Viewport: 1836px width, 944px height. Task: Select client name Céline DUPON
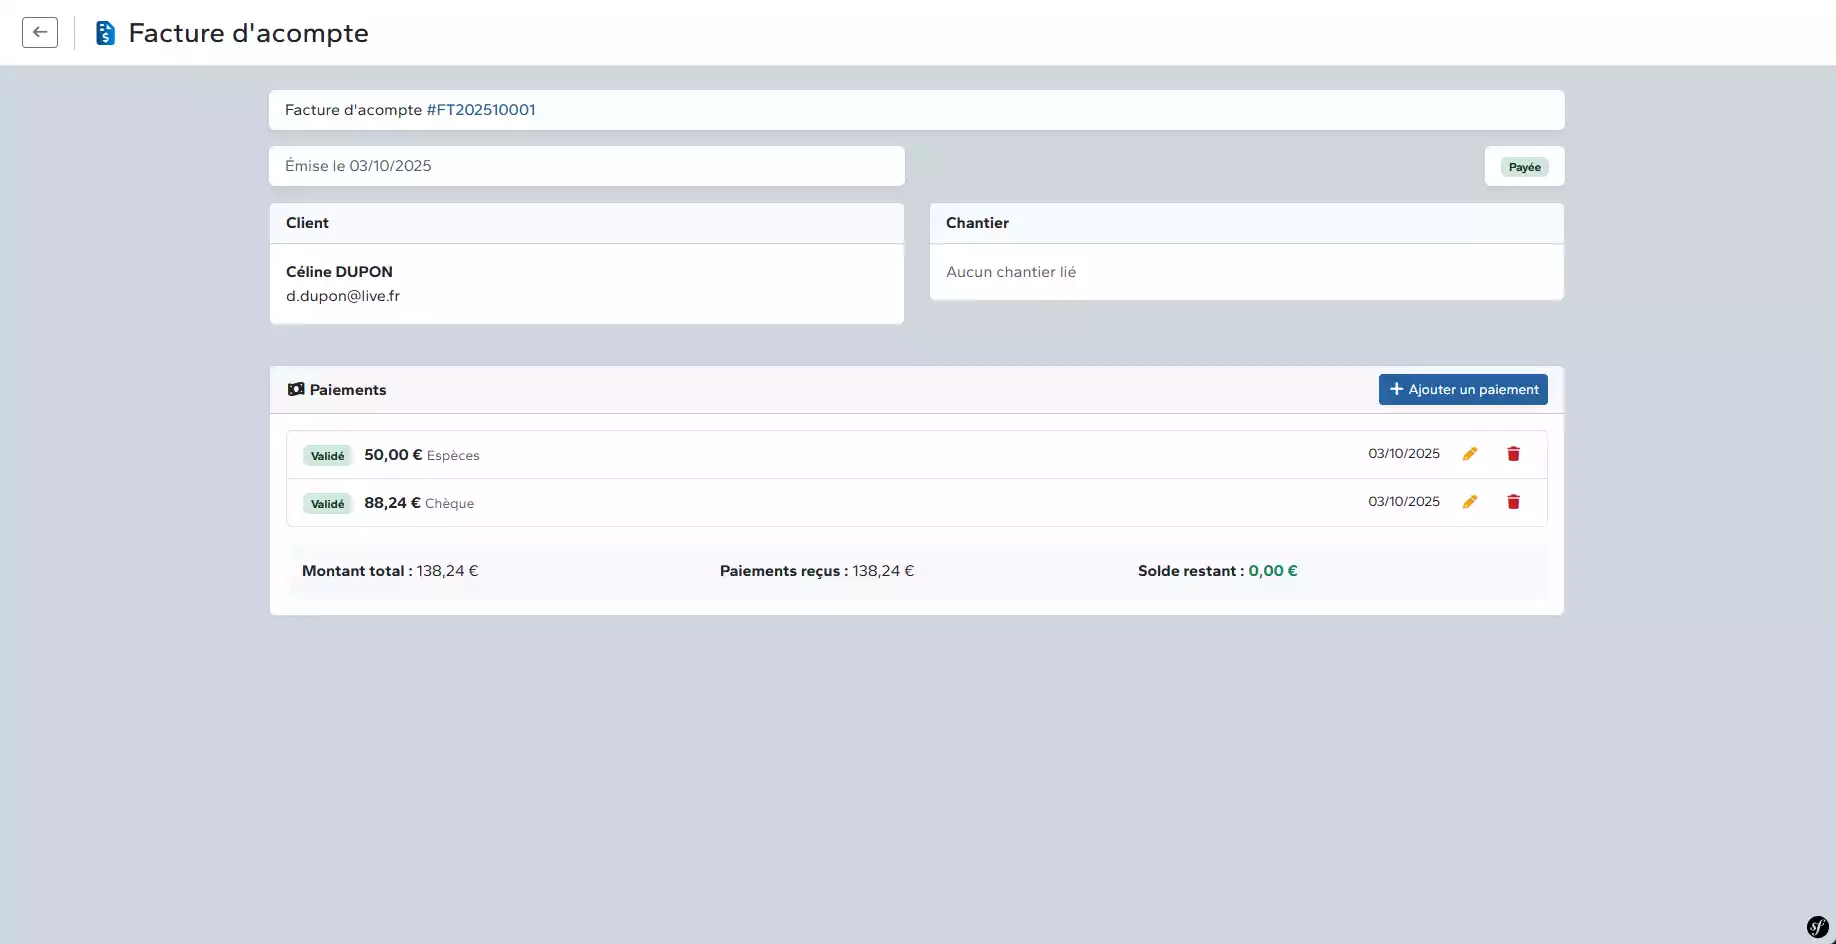(x=339, y=272)
